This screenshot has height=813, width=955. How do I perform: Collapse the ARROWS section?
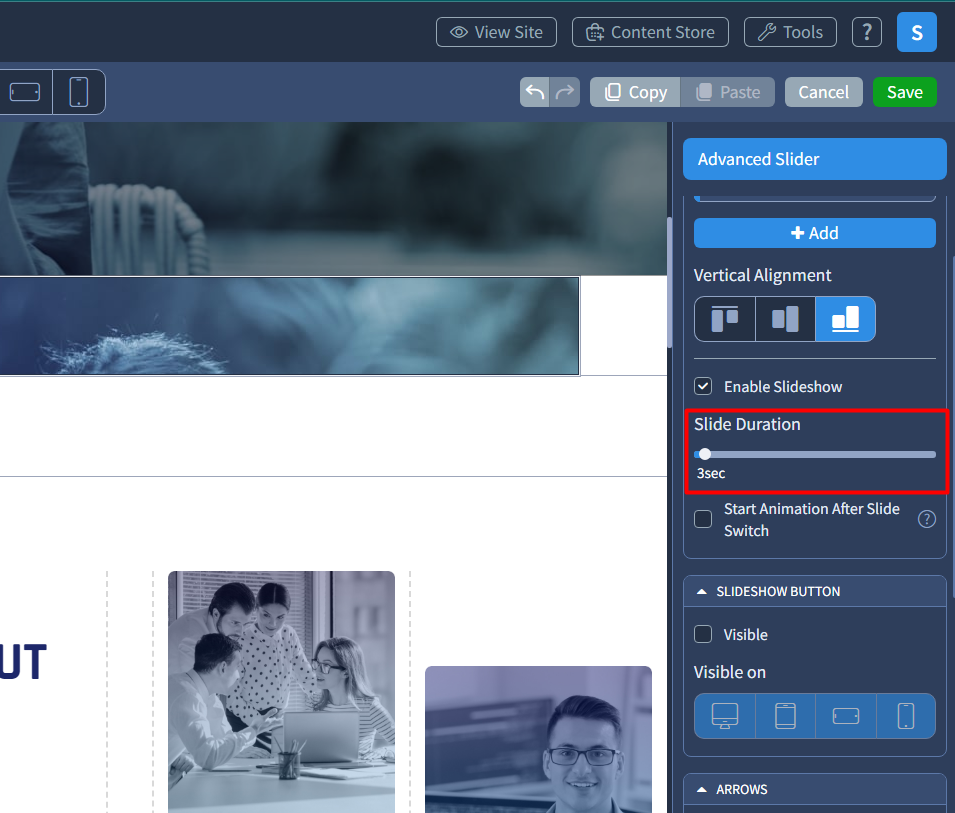814,789
